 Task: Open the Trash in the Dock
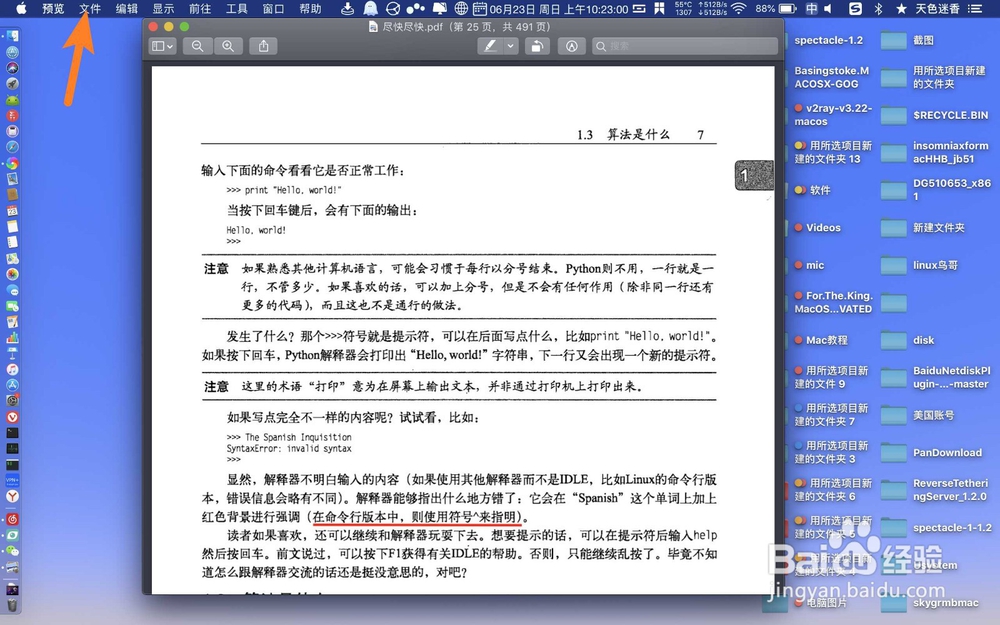click(x=12, y=604)
